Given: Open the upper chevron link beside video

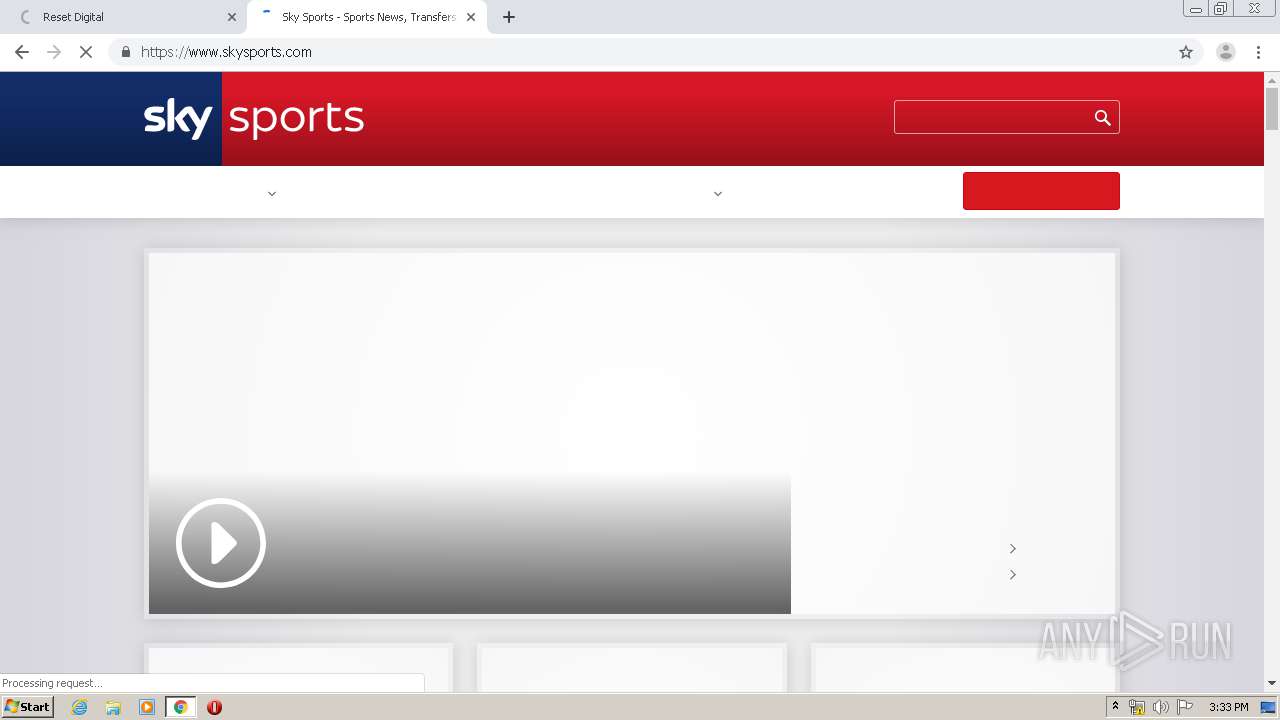Looking at the screenshot, I should coord(1013,548).
